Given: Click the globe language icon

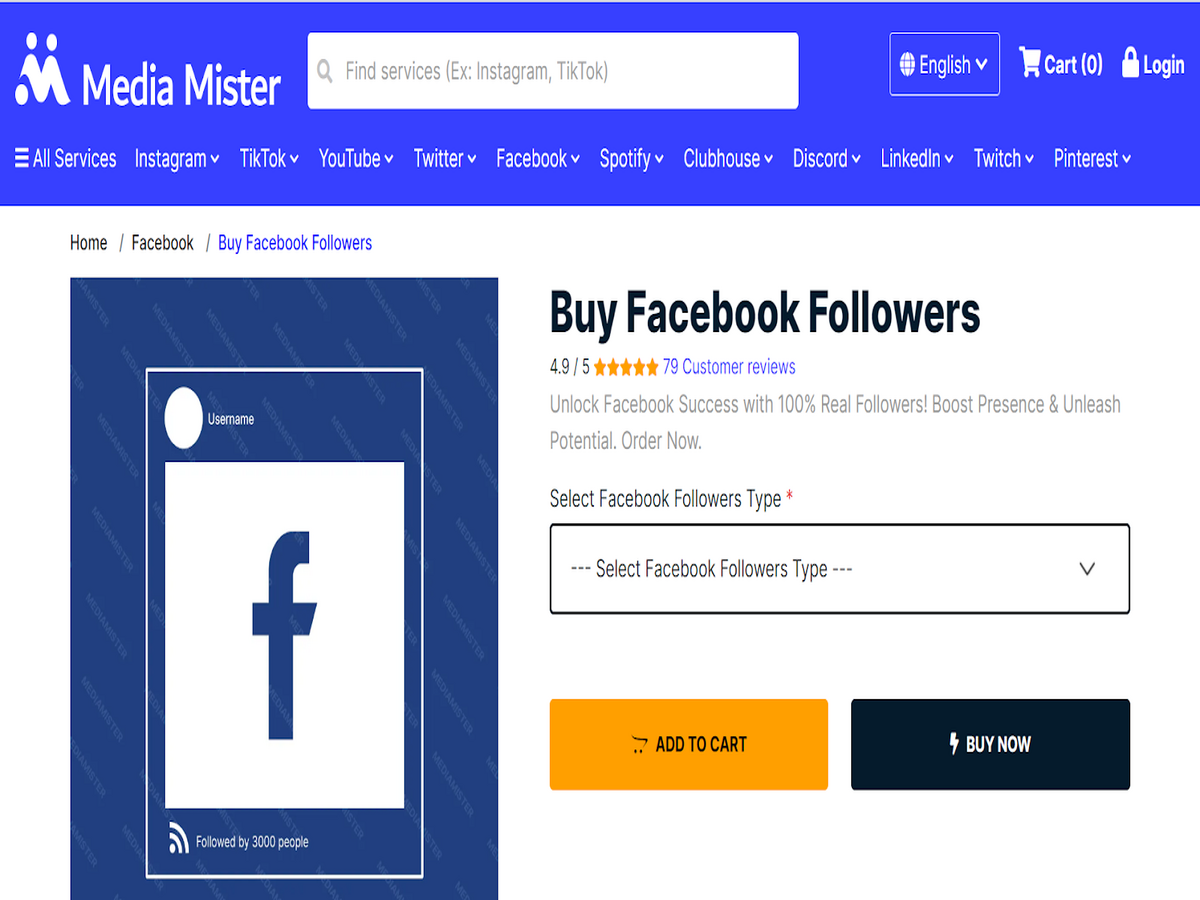Looking at the screenshot, I should (x=907, y=65).
